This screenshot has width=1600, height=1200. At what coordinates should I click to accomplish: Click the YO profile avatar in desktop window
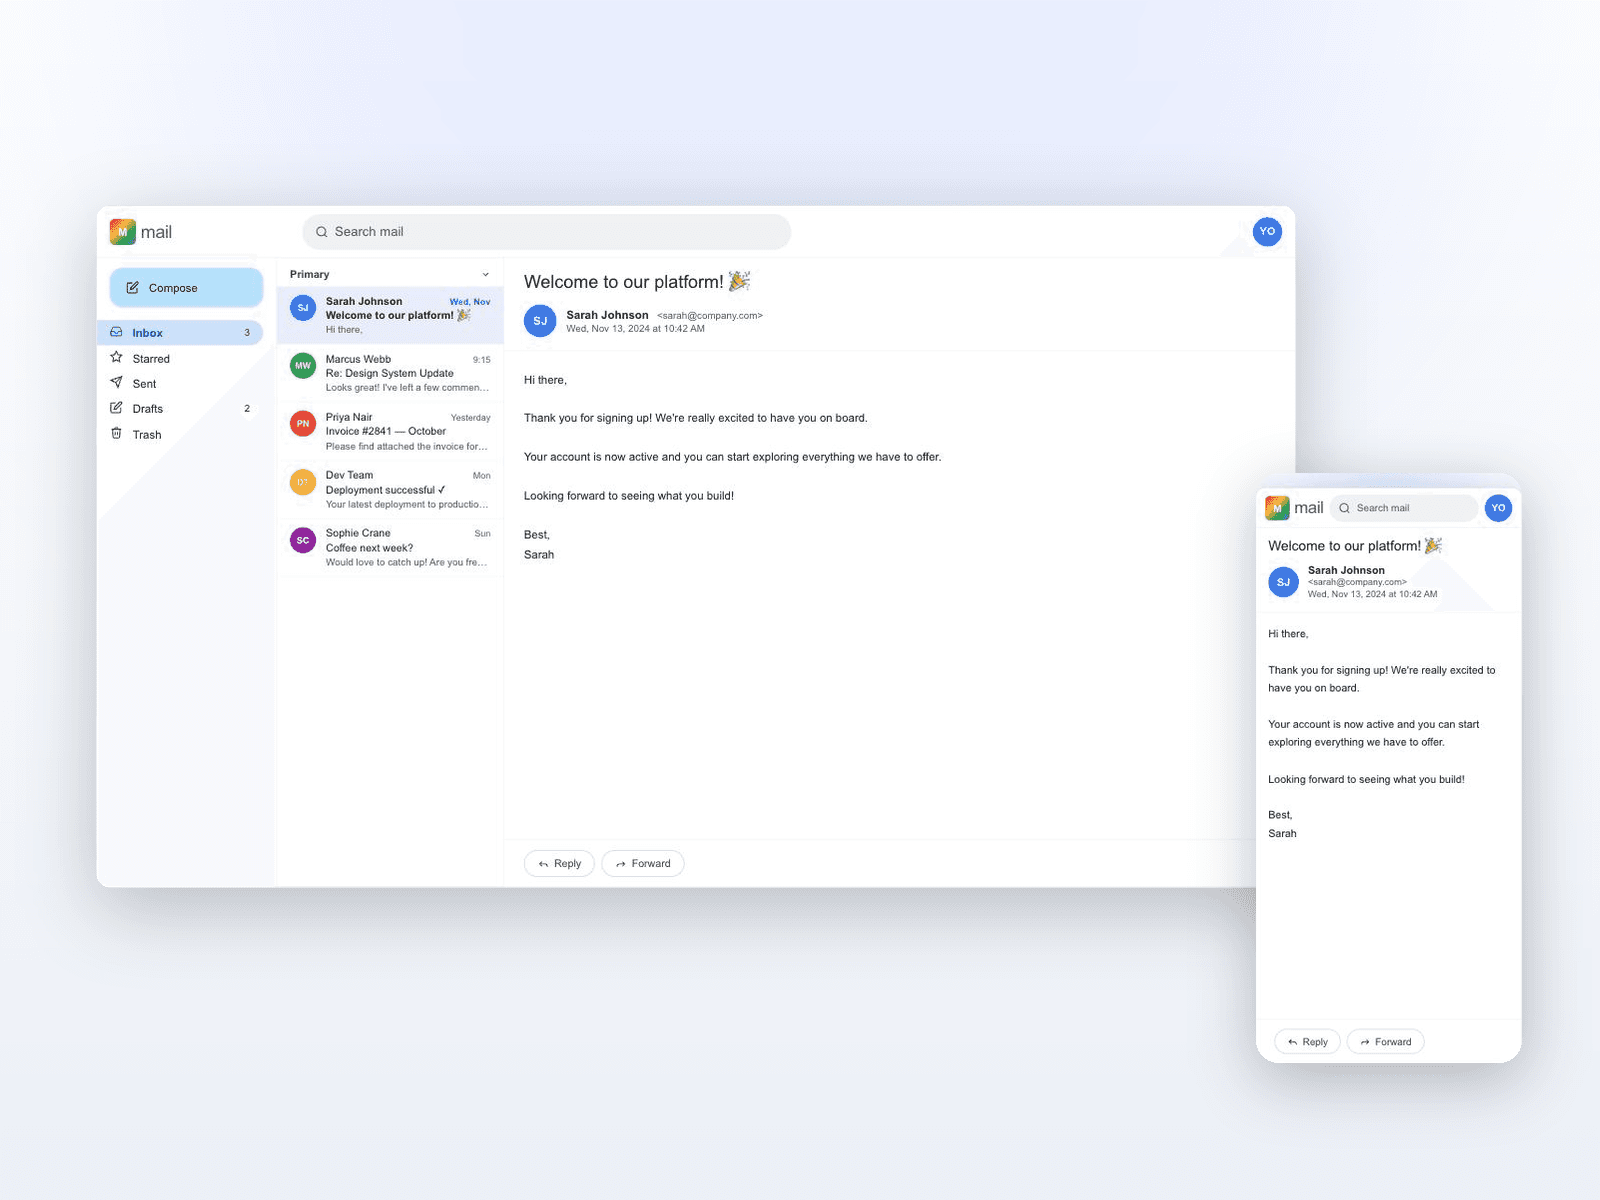pyautogui.click(x=1267, y=231)
